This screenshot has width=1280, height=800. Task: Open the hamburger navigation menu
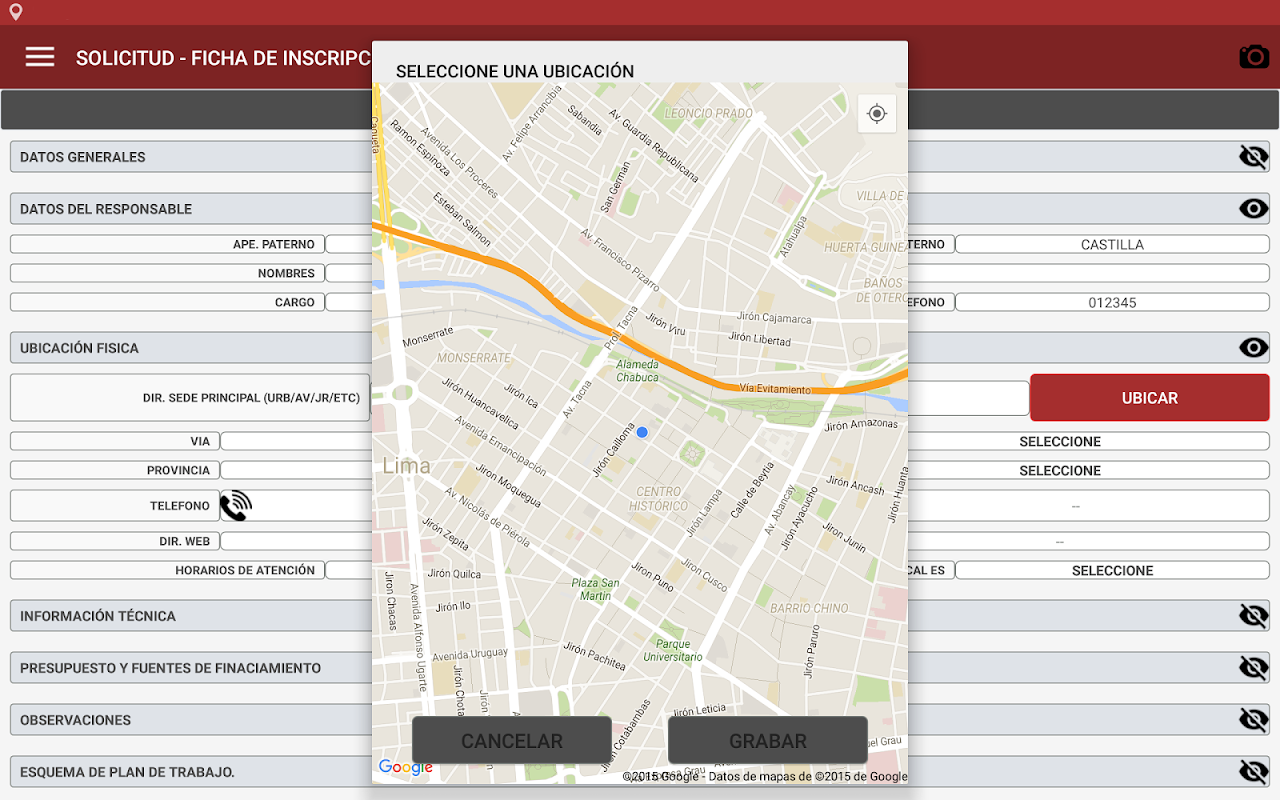[40, 57]
